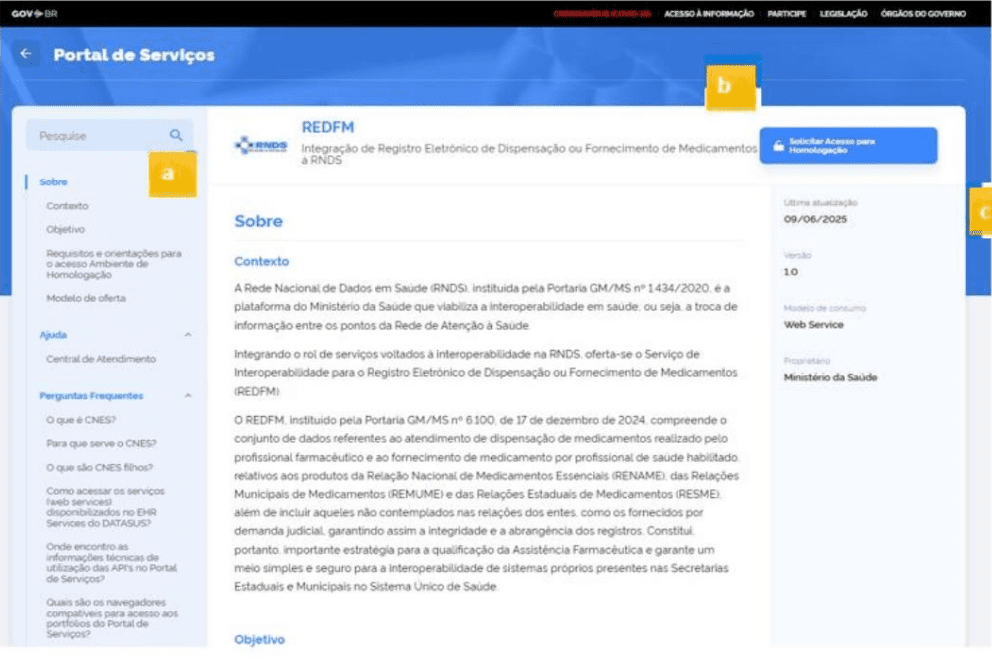Open ACESSO À INFORMAÇÃO in the top bar
Screen dimensions: 992x664
tap(709, 13)
